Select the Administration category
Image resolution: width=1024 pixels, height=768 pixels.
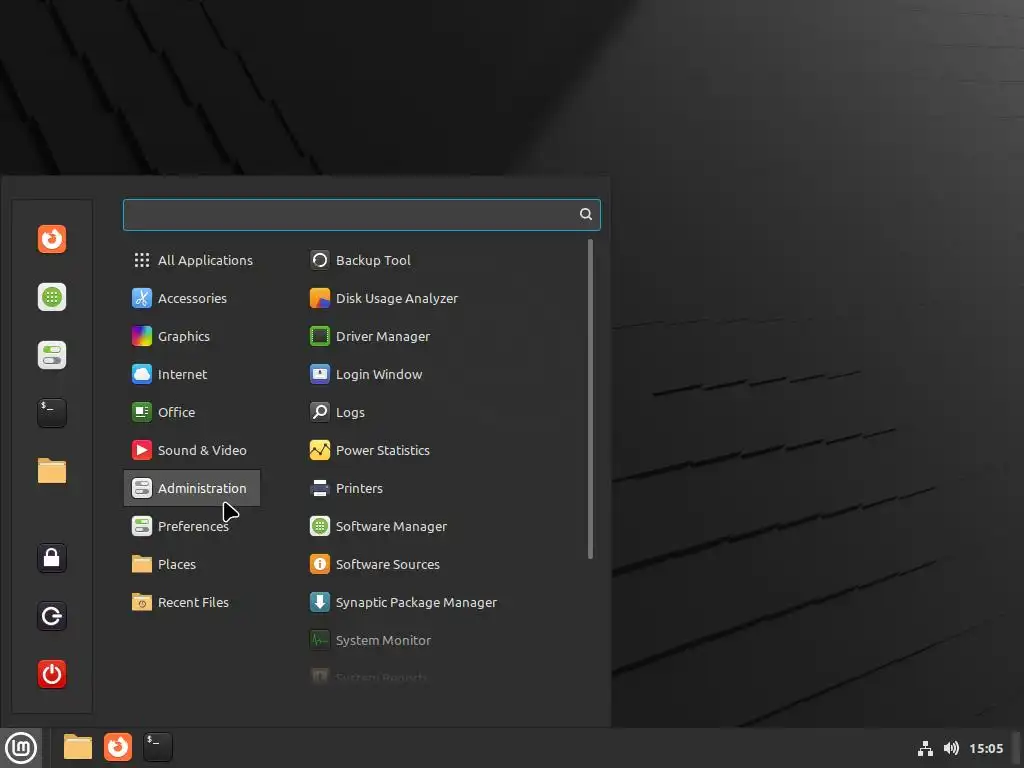coord(192,488)
